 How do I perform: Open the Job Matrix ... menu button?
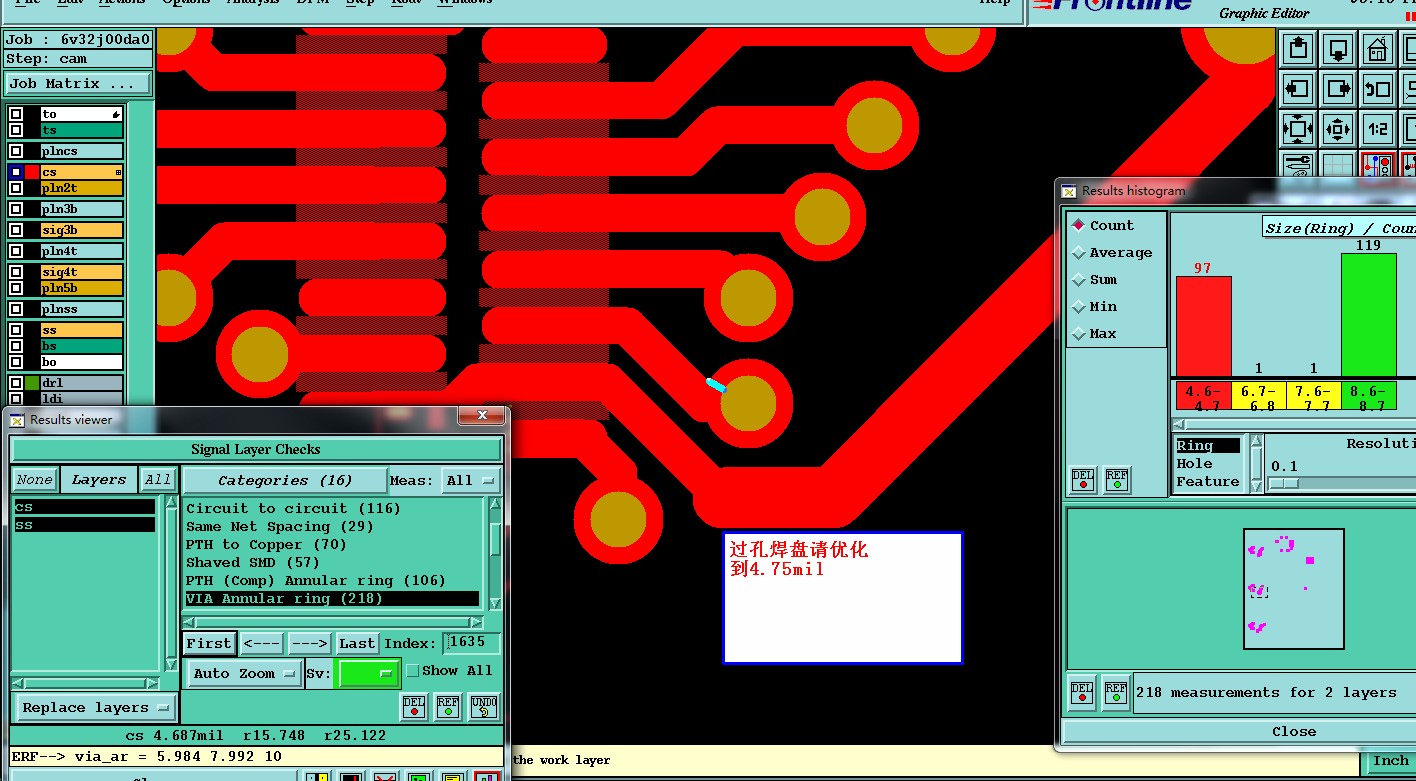(78, 84)
